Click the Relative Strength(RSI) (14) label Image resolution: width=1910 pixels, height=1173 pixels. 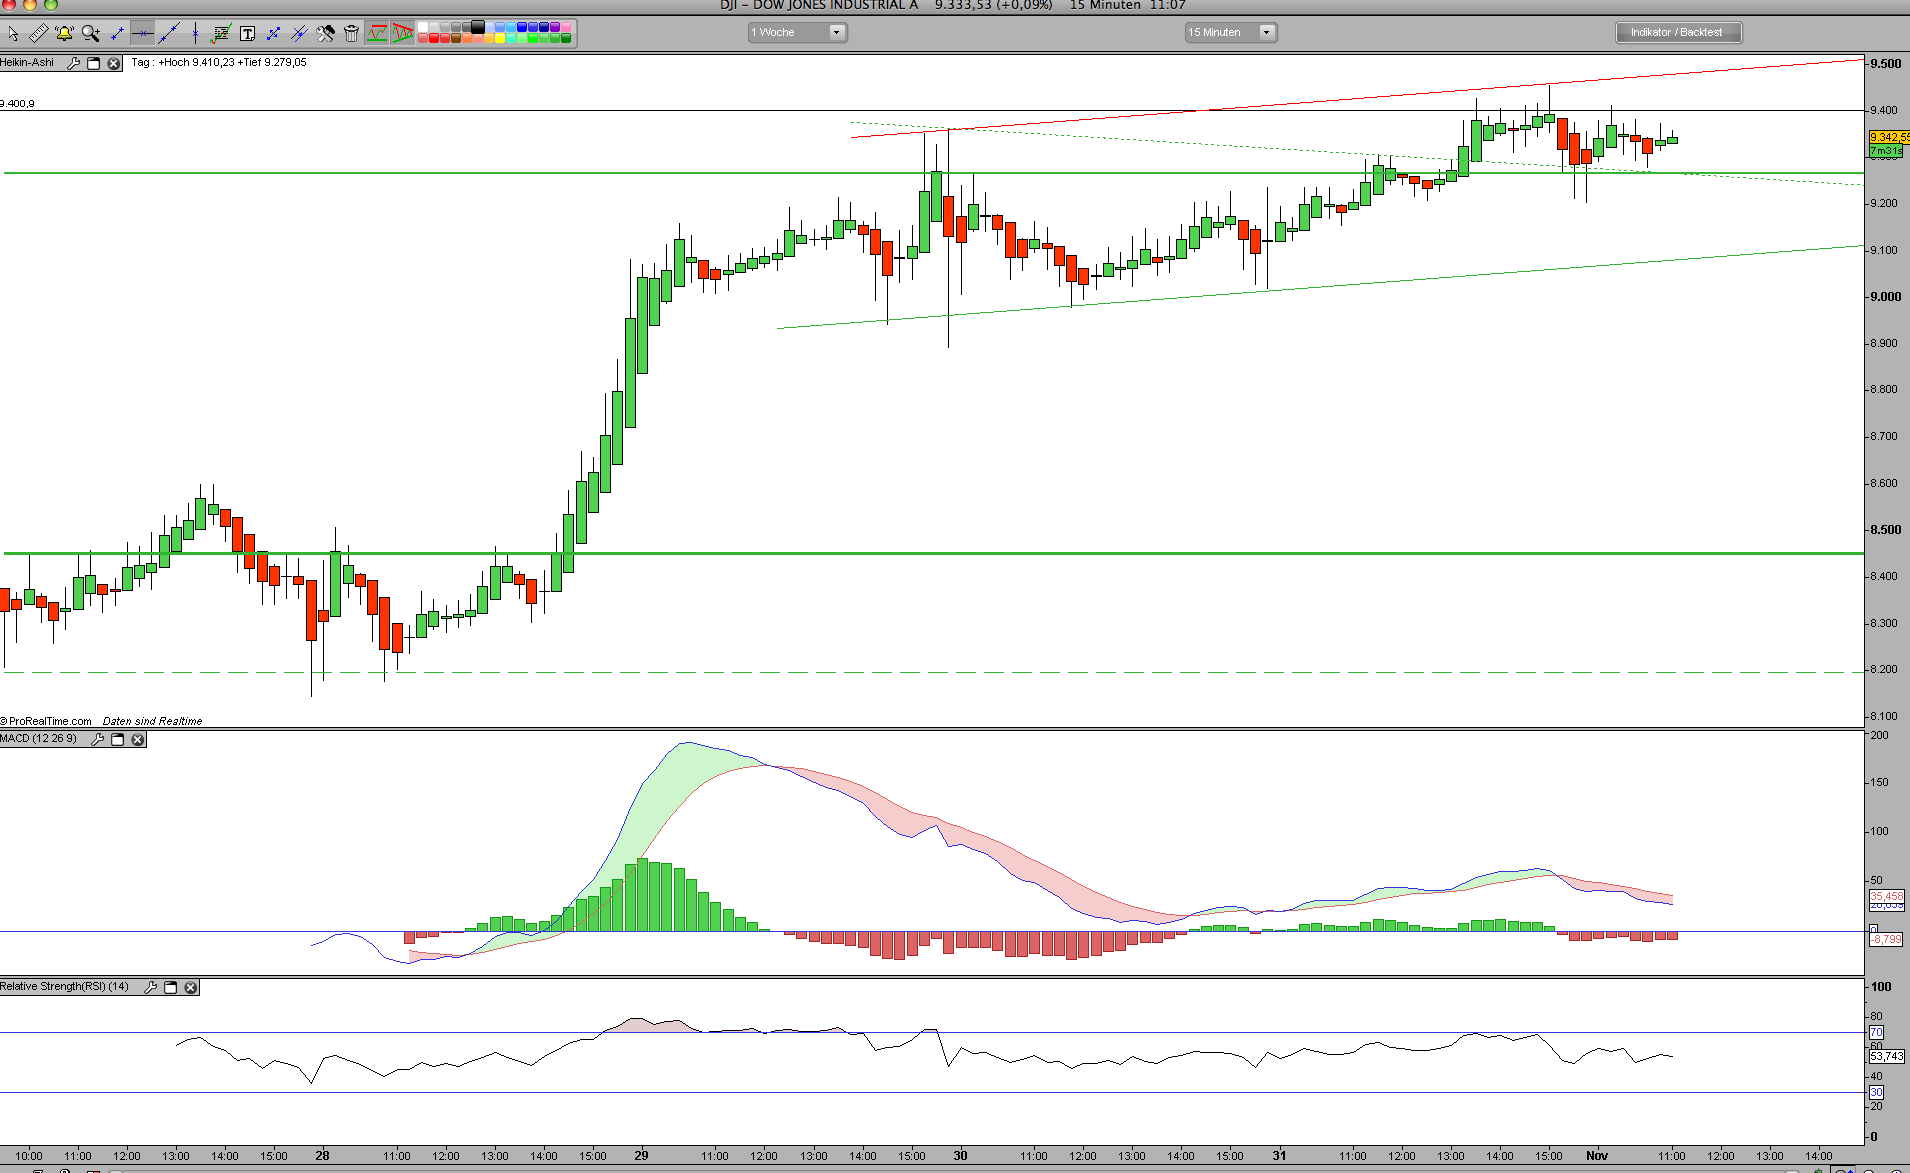(65, 986)
